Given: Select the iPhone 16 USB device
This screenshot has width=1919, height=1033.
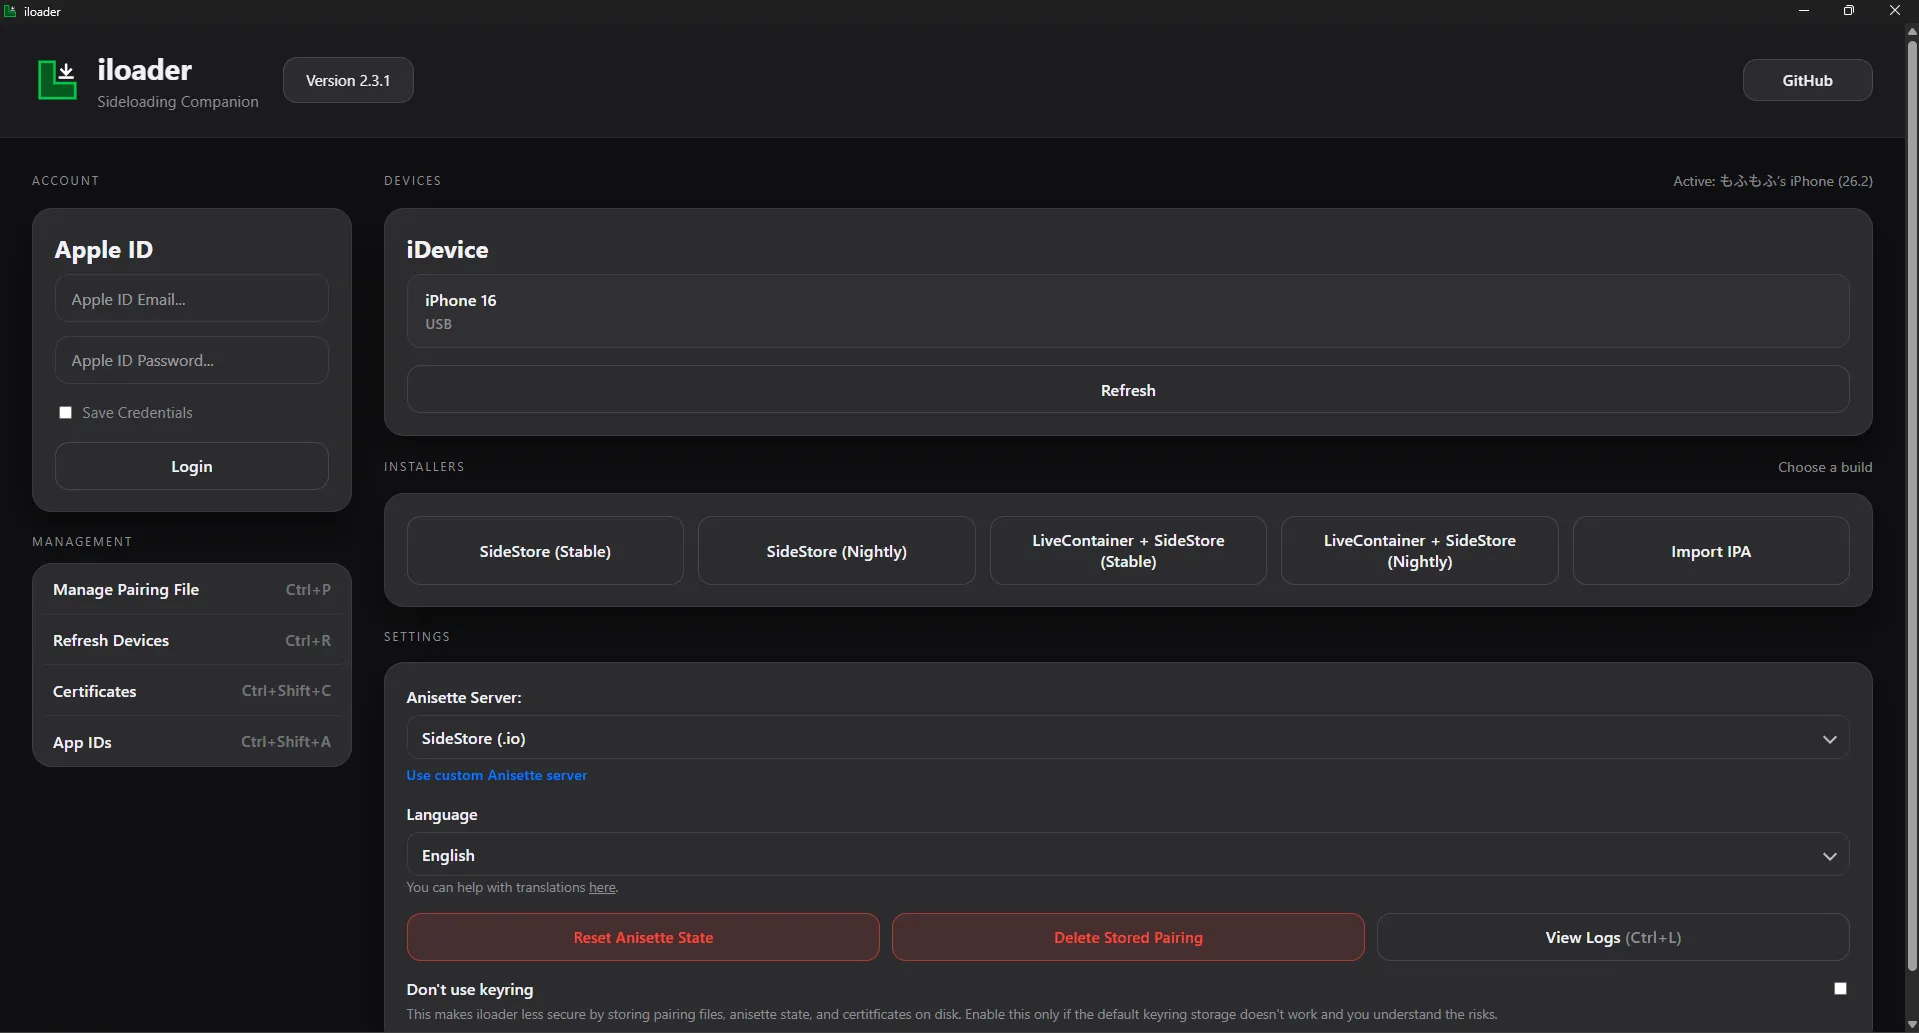Looking at the screenshot, I should [1128, 311].
